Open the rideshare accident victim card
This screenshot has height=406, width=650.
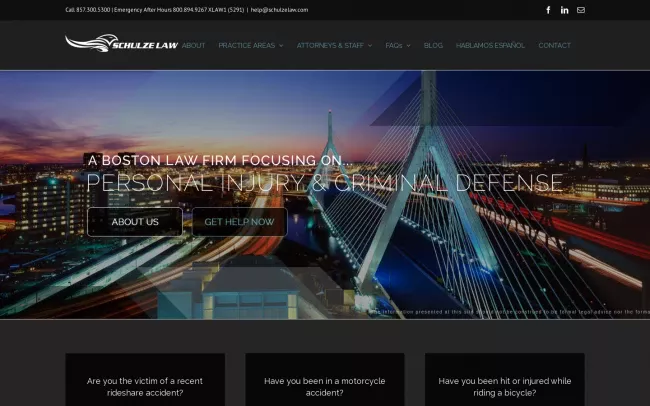(145, 386)
